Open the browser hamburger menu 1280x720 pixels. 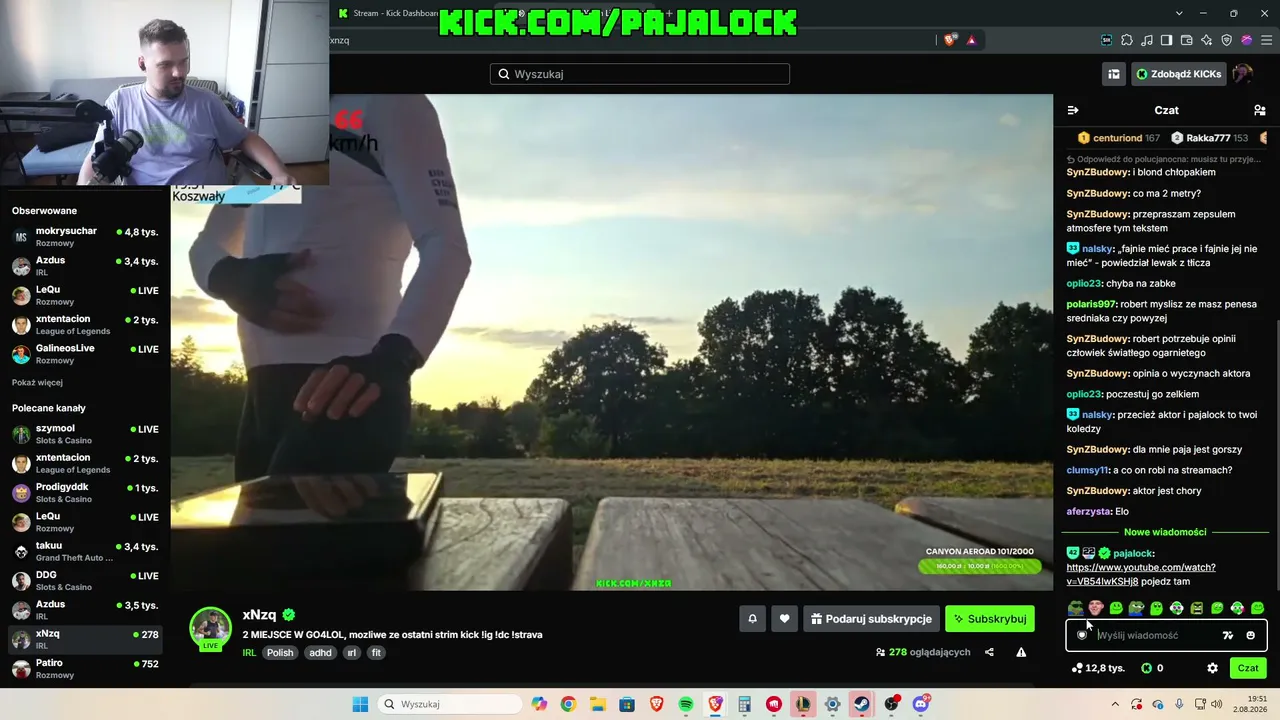pos(1266,40)
